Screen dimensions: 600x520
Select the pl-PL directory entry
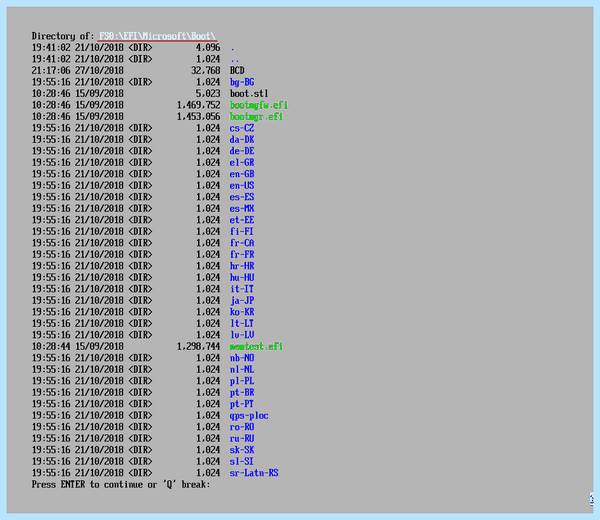[242, 381]
